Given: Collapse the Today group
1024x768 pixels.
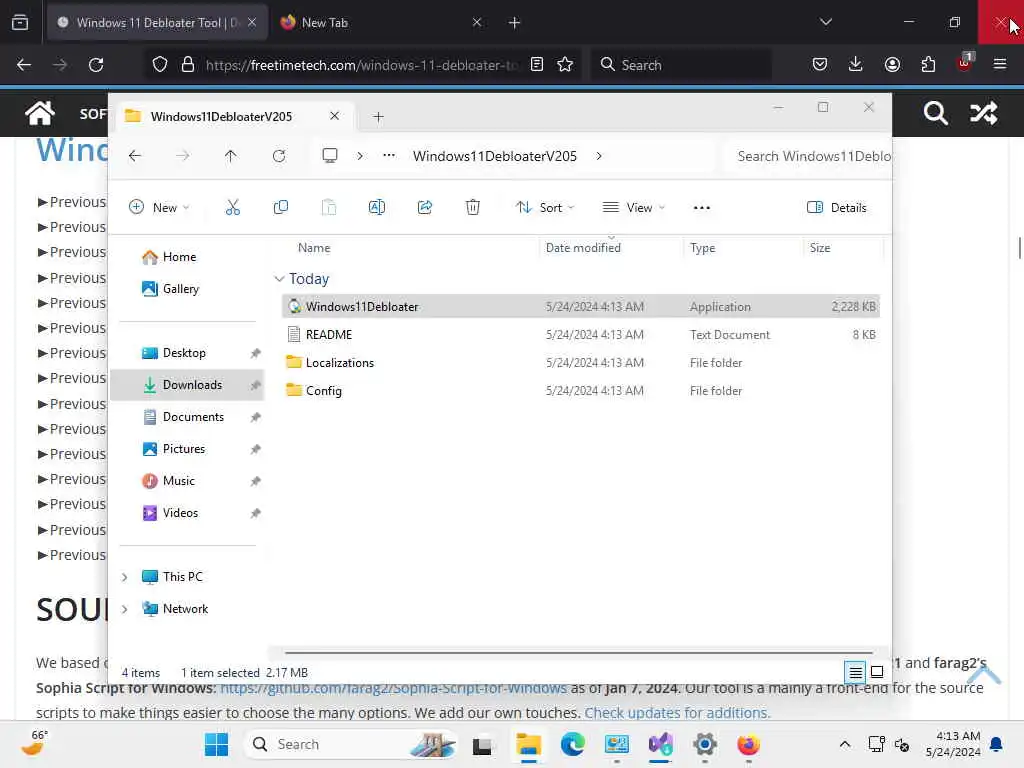Looking at the screenshot, I should tap(280, 279).
